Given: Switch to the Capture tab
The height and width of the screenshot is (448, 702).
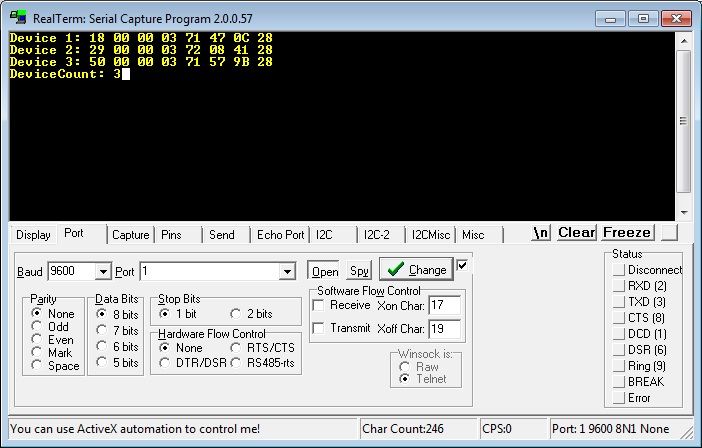Looking at the screenshot, I should pos(130,235).
